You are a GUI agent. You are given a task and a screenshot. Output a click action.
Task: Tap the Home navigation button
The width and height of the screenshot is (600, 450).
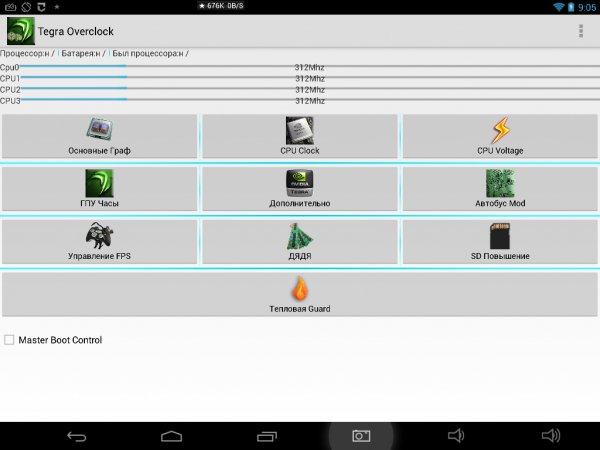pos(171,436)
